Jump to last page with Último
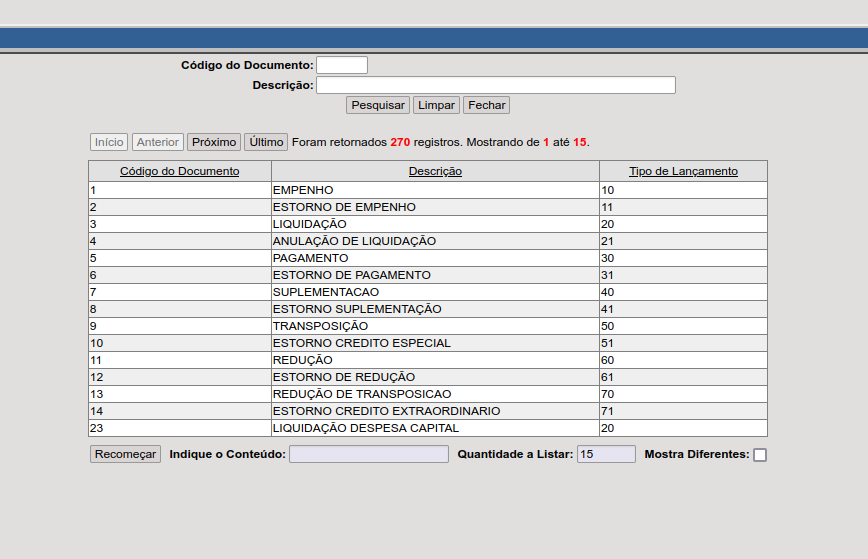The height and width of the screenshot is (559, 868). click(x=266, y=142)
